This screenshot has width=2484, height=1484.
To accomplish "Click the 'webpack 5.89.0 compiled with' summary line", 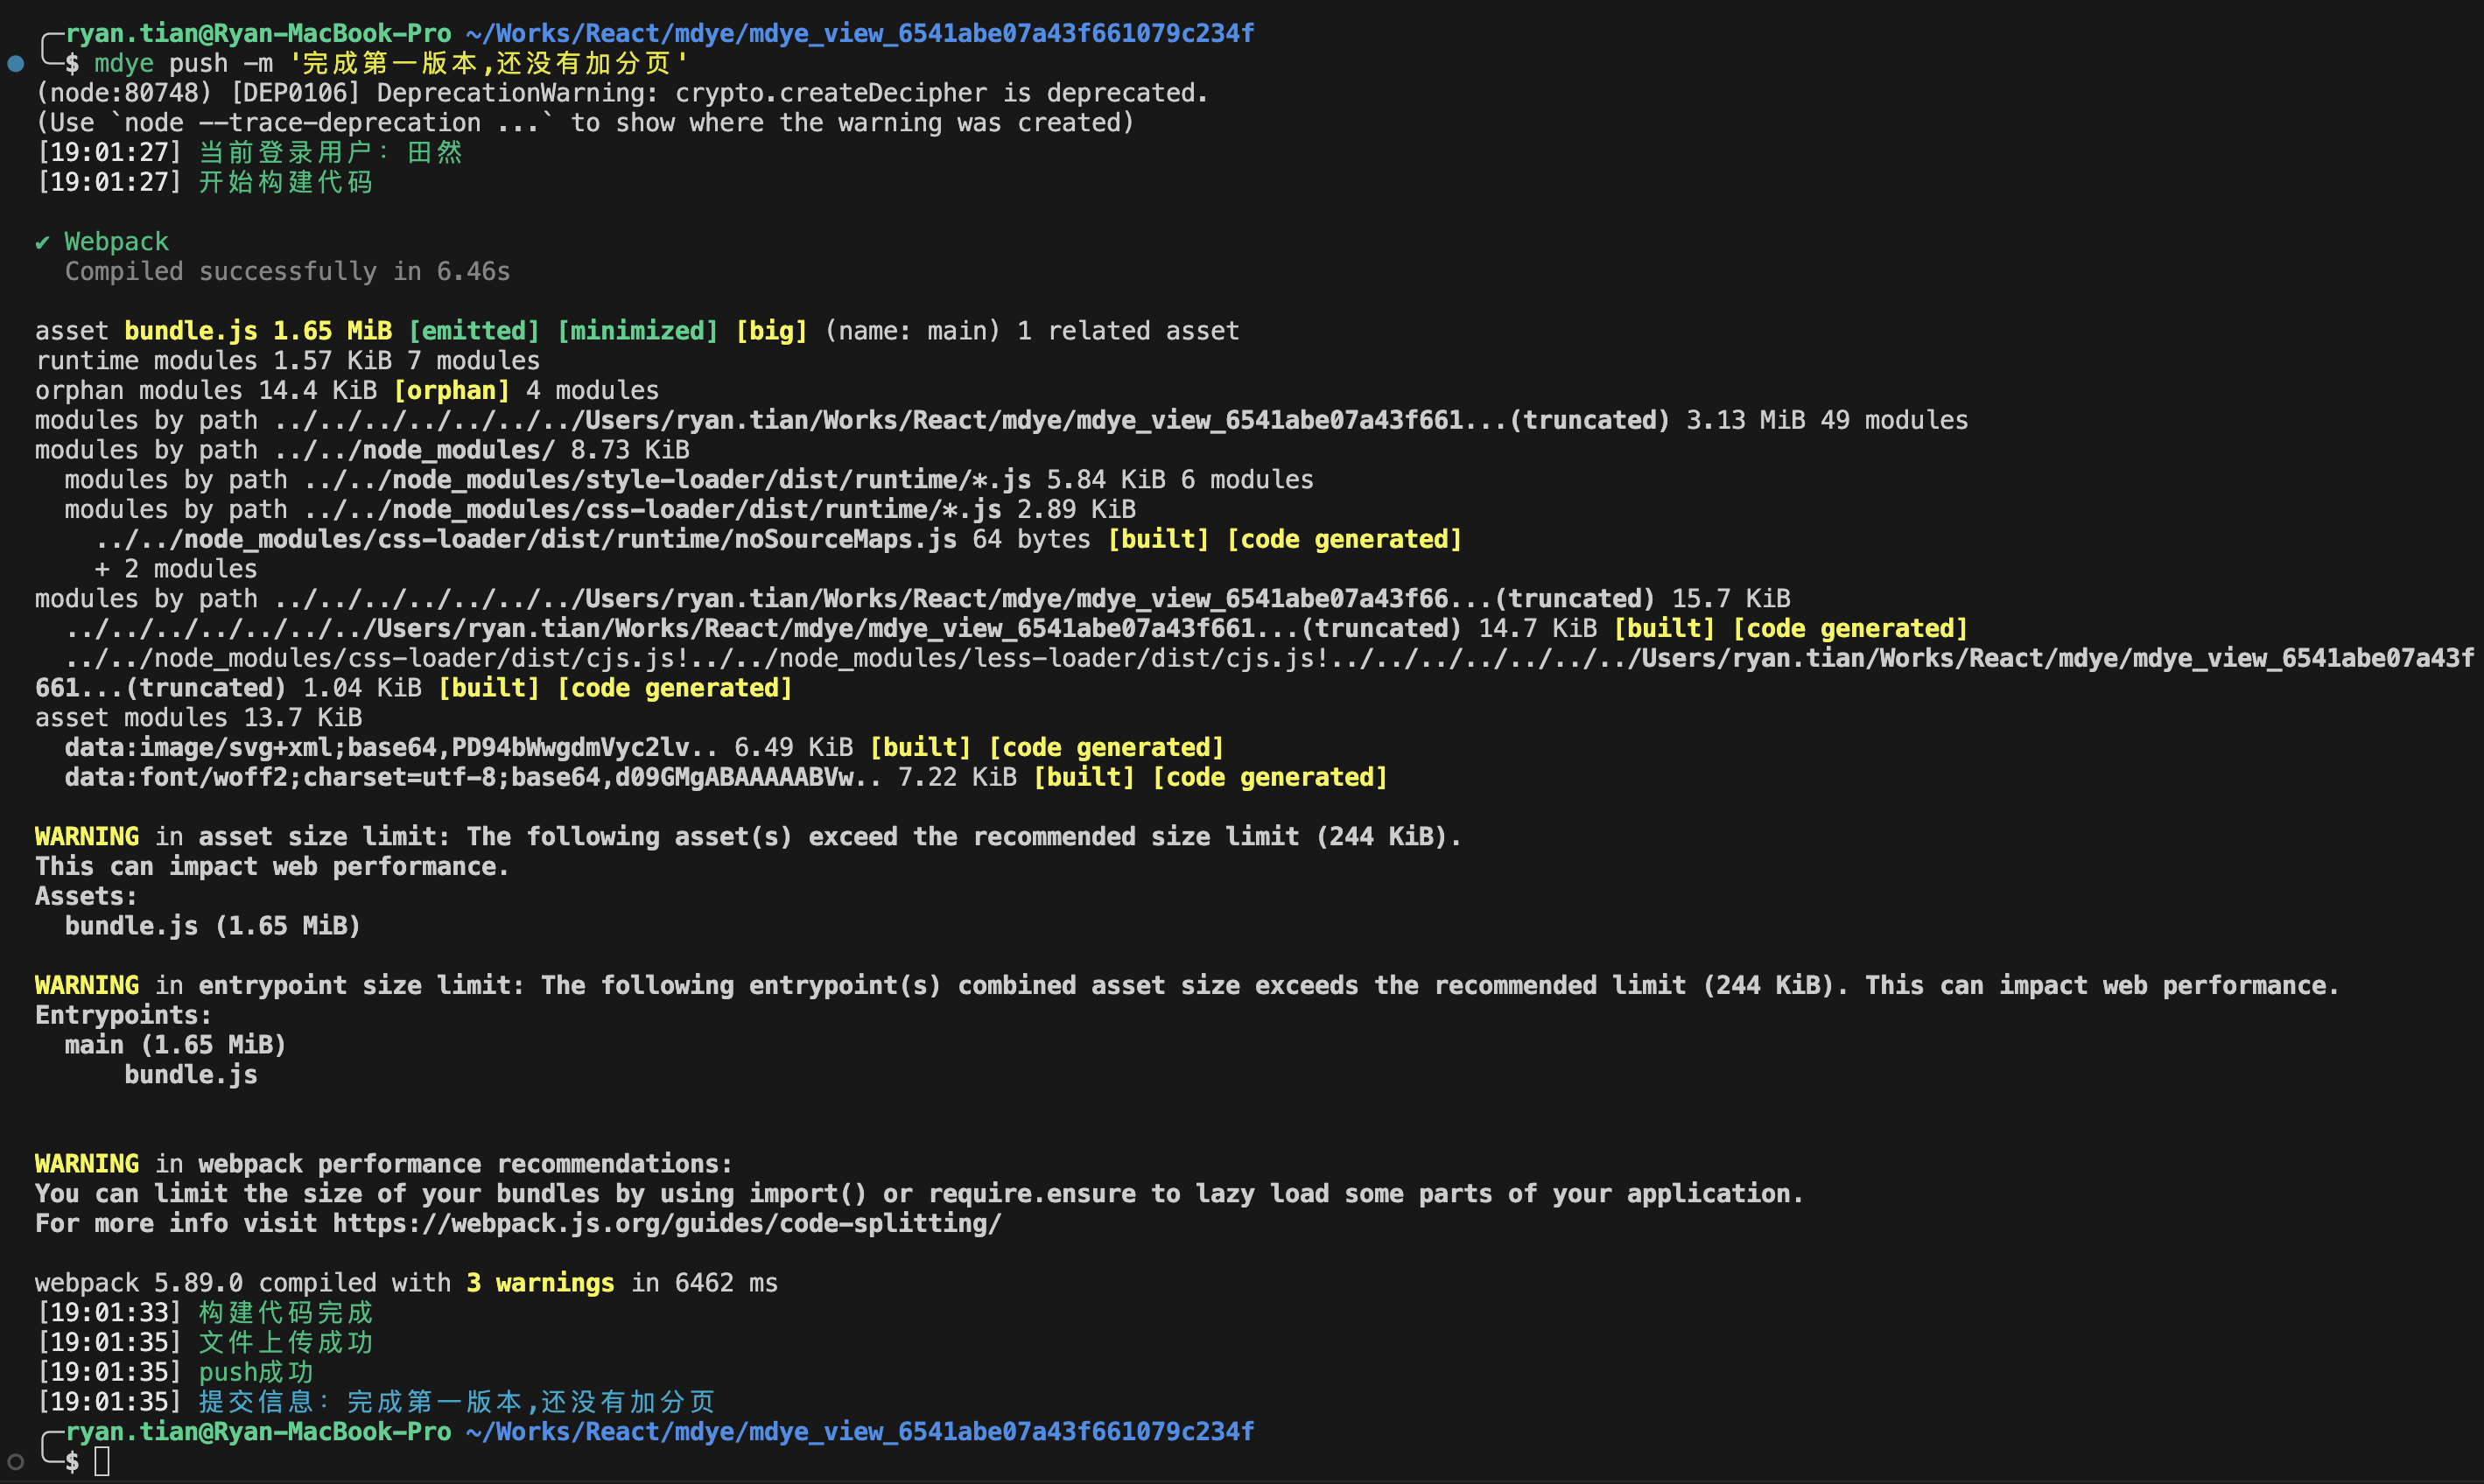I will (x=406, y=1283).
